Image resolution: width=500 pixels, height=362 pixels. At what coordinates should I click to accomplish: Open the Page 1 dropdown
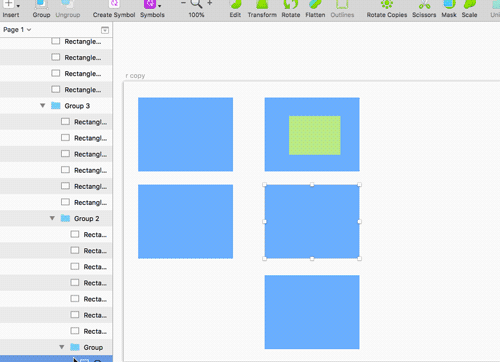(x=17, y=30)
